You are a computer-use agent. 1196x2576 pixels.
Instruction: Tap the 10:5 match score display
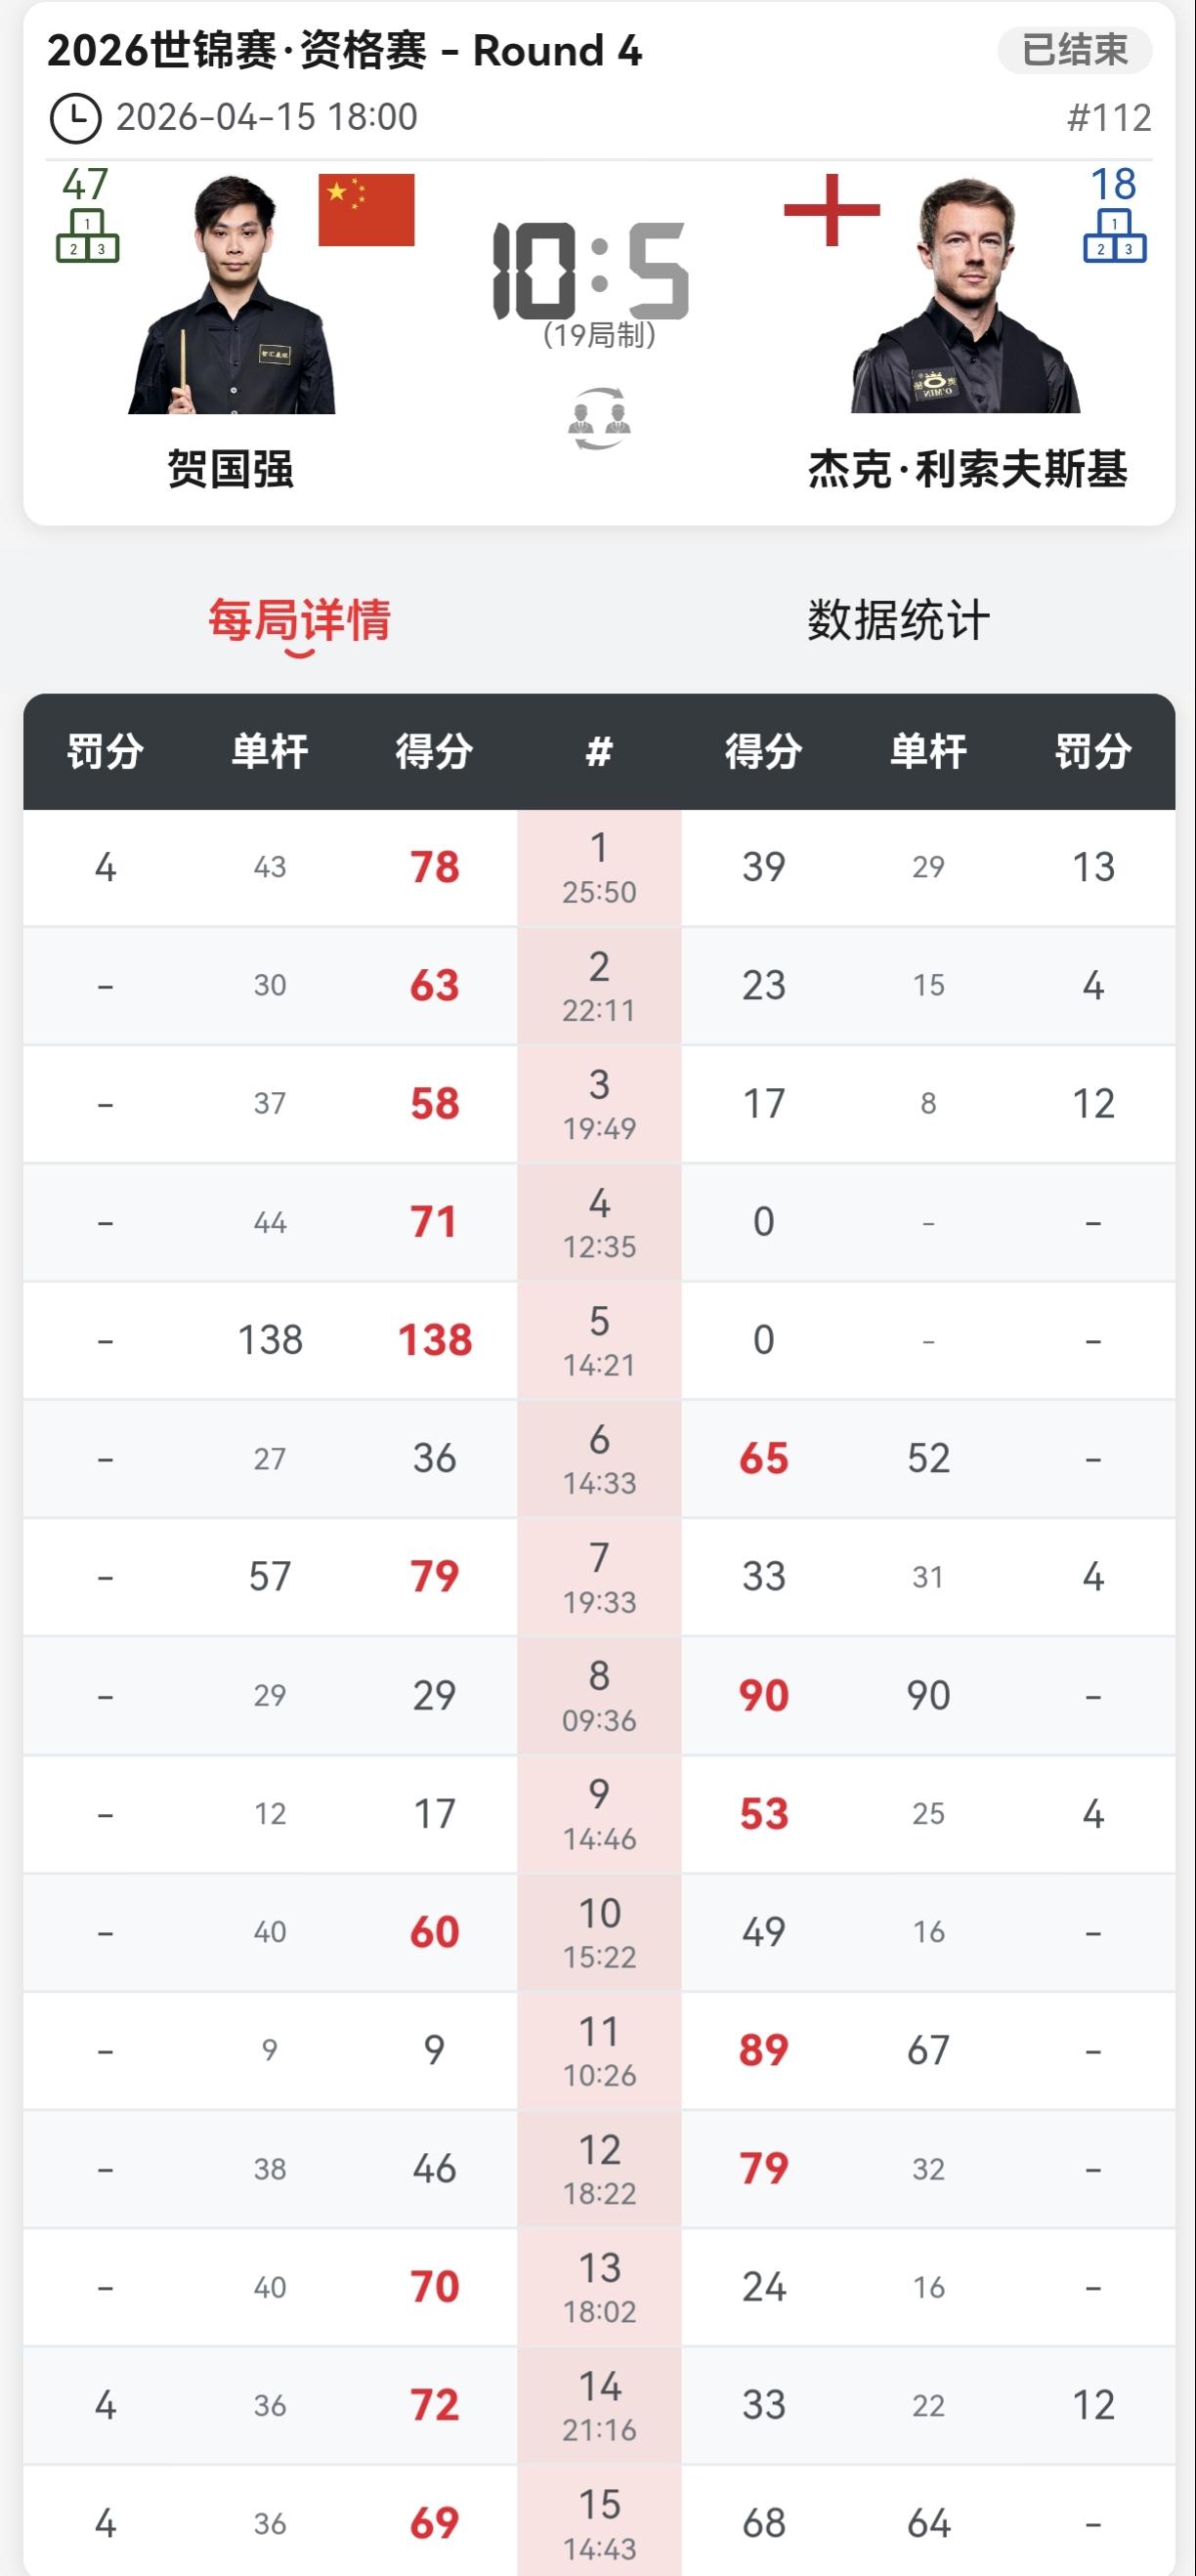click(591, 271)
